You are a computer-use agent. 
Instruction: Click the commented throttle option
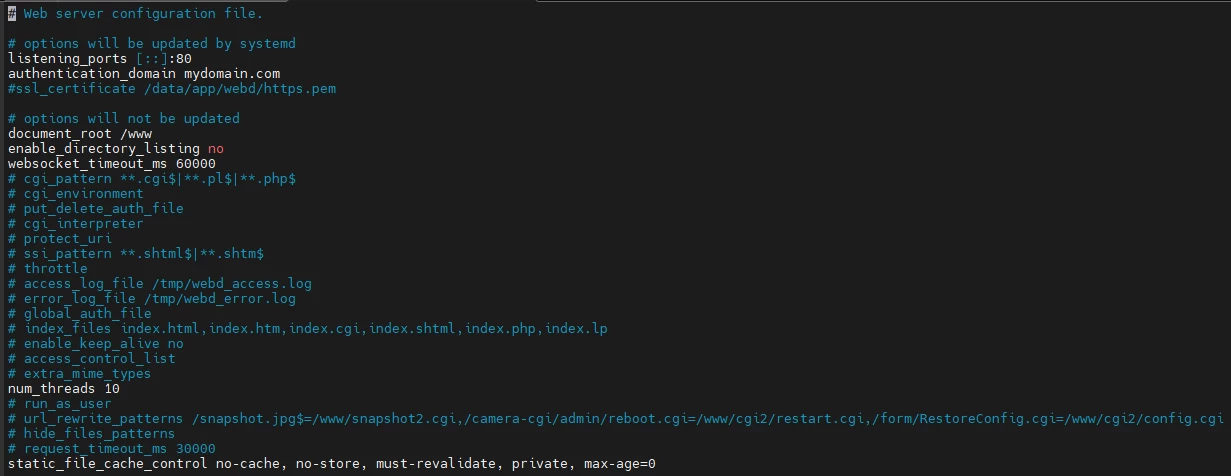[x=56, y=269]
